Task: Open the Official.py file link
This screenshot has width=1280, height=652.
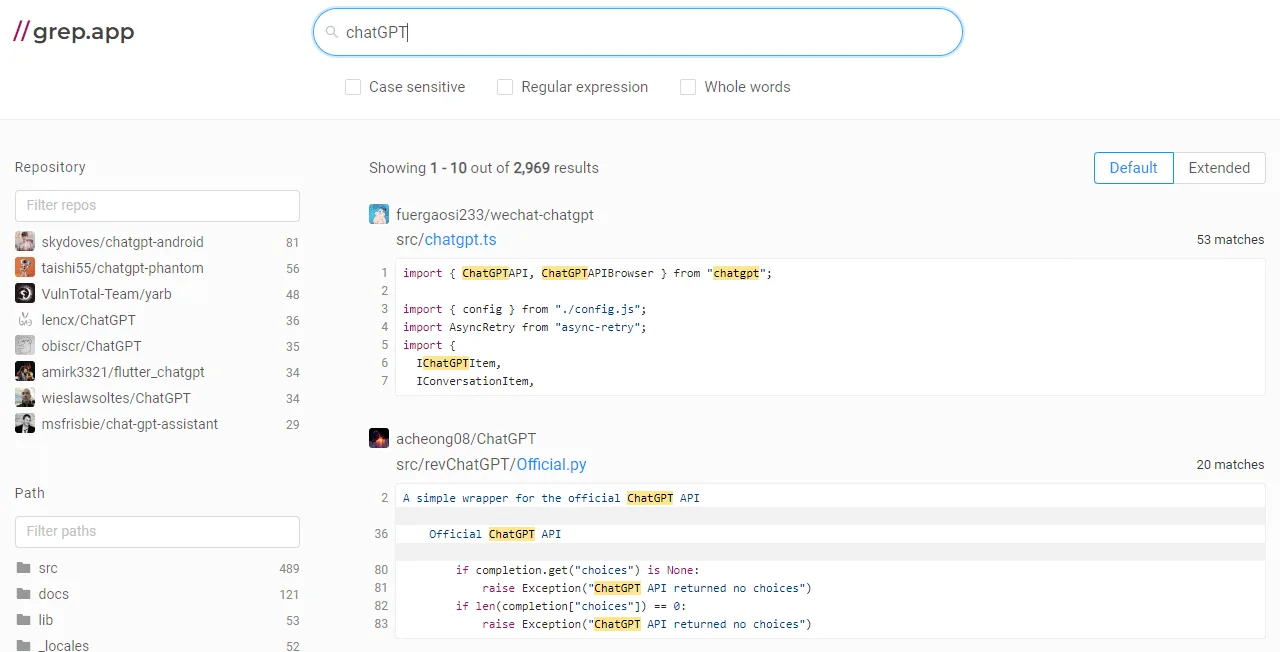Action: click(551, 464)
